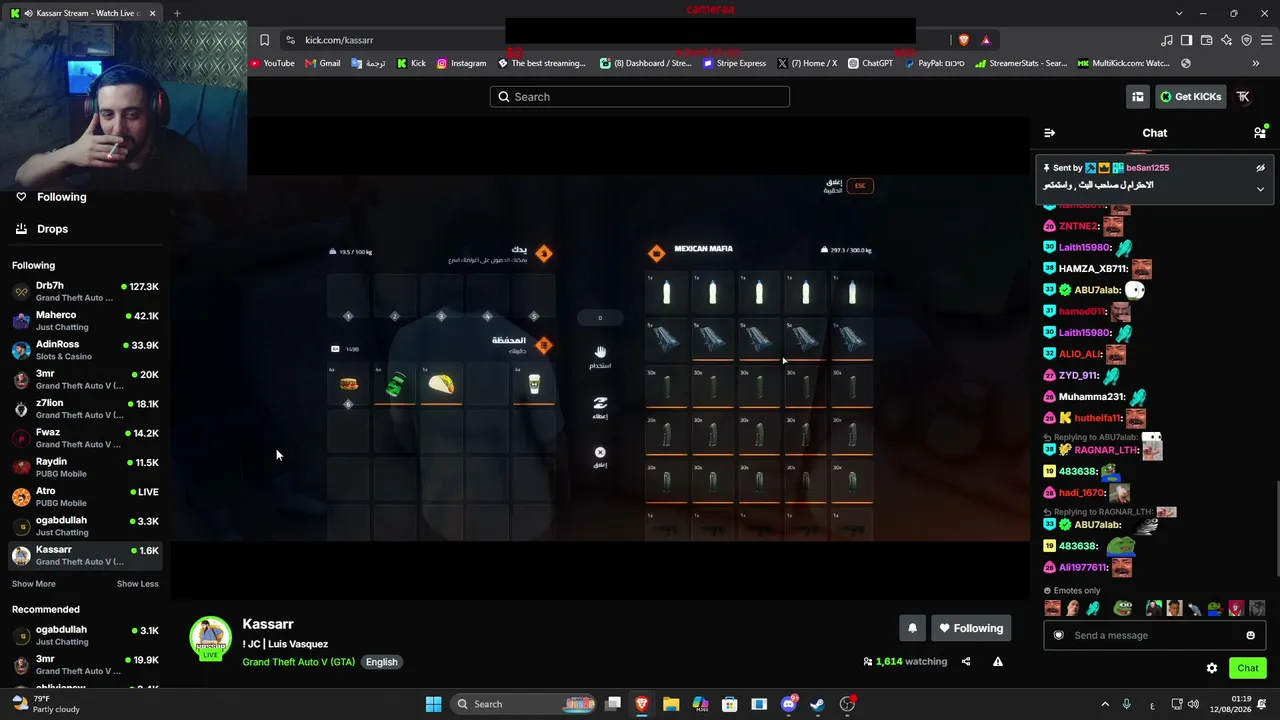Open the chat identity badge icon in message box
Image resolution: width=1280 pixels, height=720 pixels.
1059,636
